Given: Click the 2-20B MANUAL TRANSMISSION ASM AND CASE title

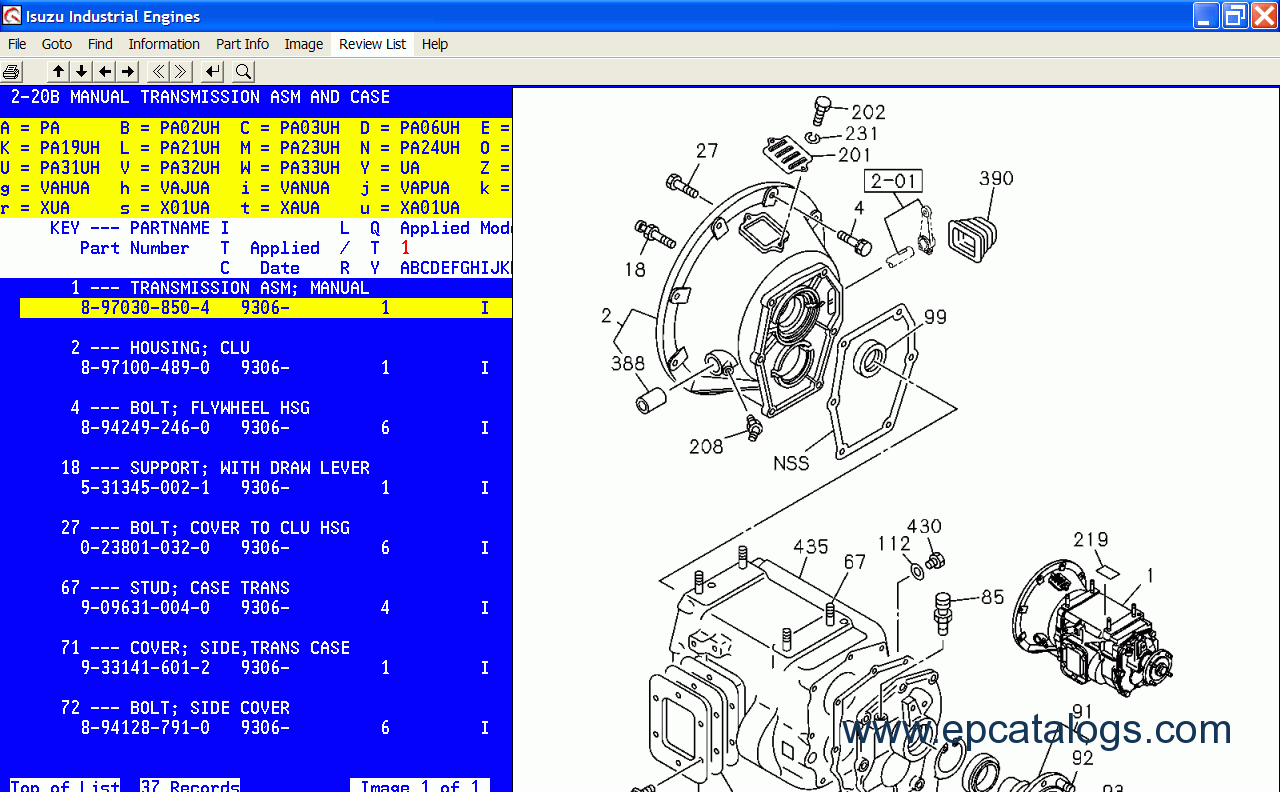Looking at the screenshot, I should [200, 97].
